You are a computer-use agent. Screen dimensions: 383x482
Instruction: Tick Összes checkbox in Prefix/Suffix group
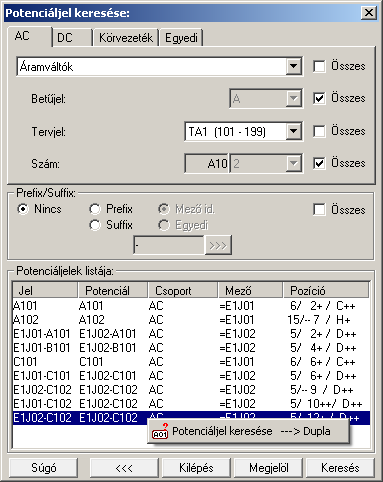click(x=319, y=210)
